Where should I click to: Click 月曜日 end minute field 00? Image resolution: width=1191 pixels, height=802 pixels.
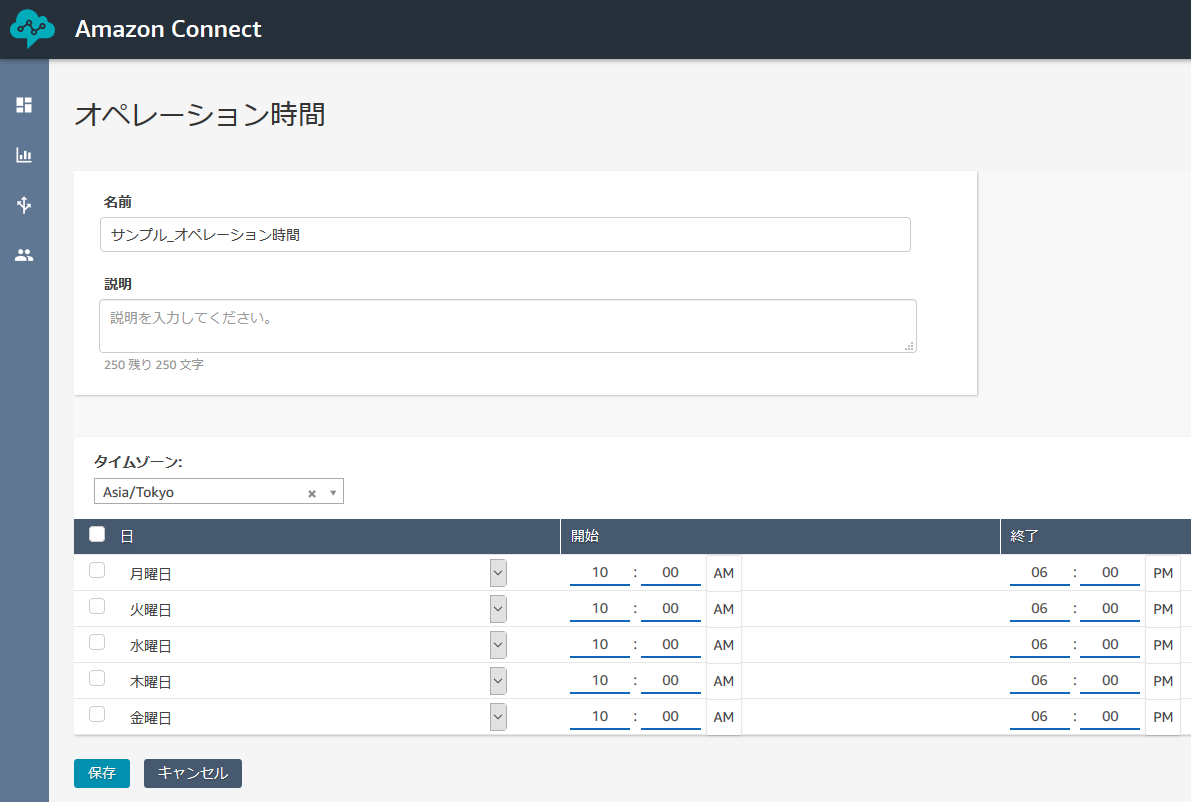tap(1110, 573)
